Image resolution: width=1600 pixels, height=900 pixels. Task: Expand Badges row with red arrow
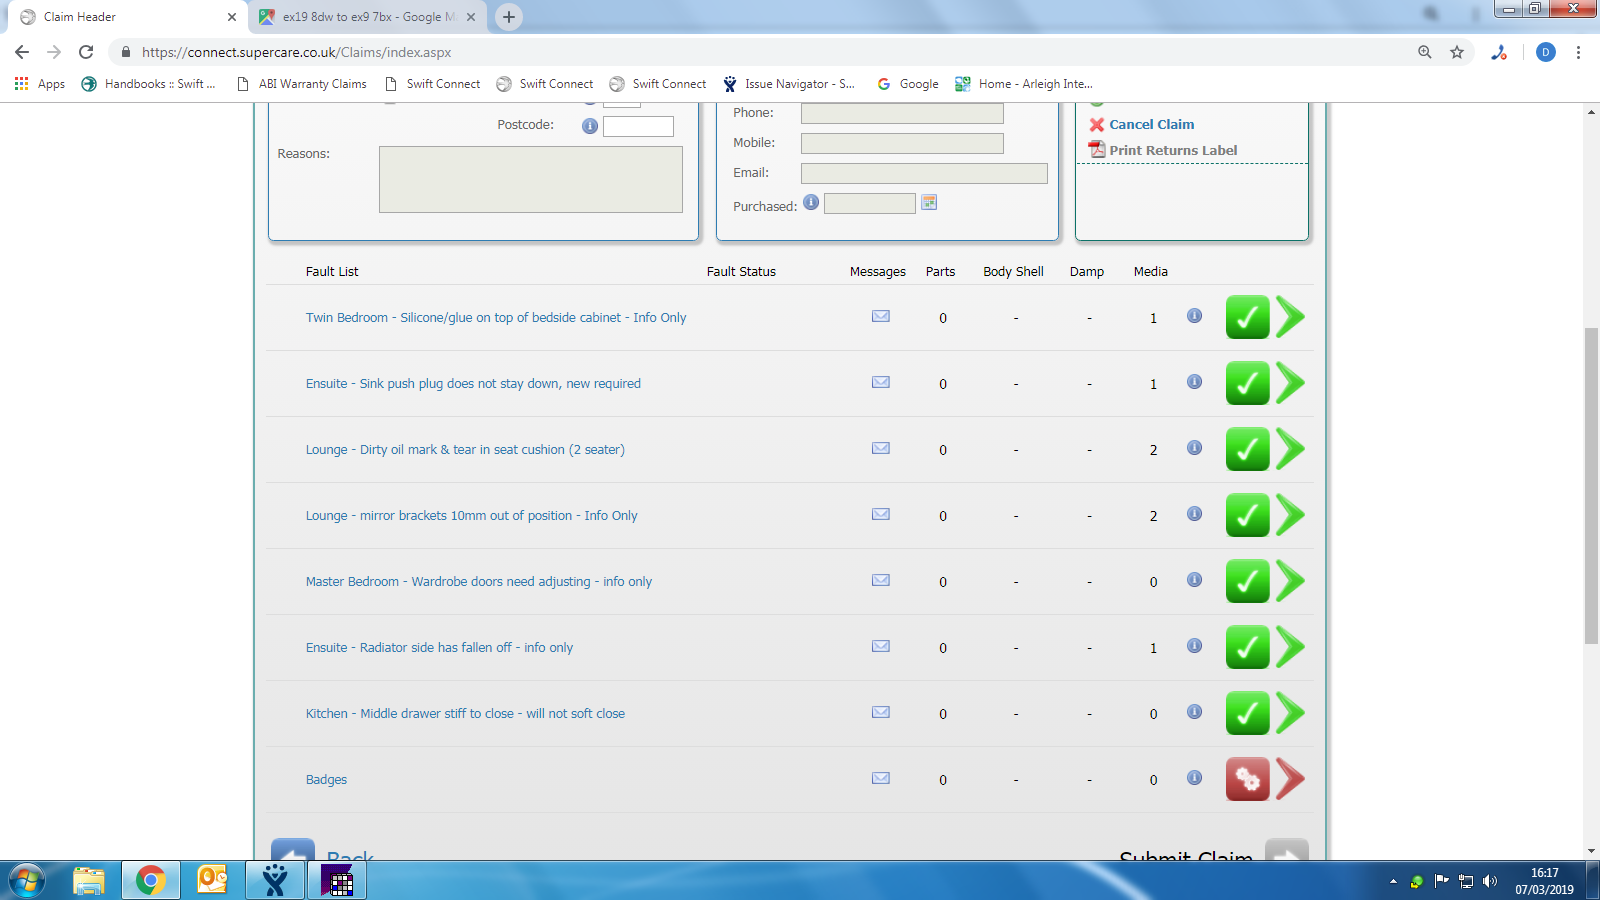(1291, 779)
